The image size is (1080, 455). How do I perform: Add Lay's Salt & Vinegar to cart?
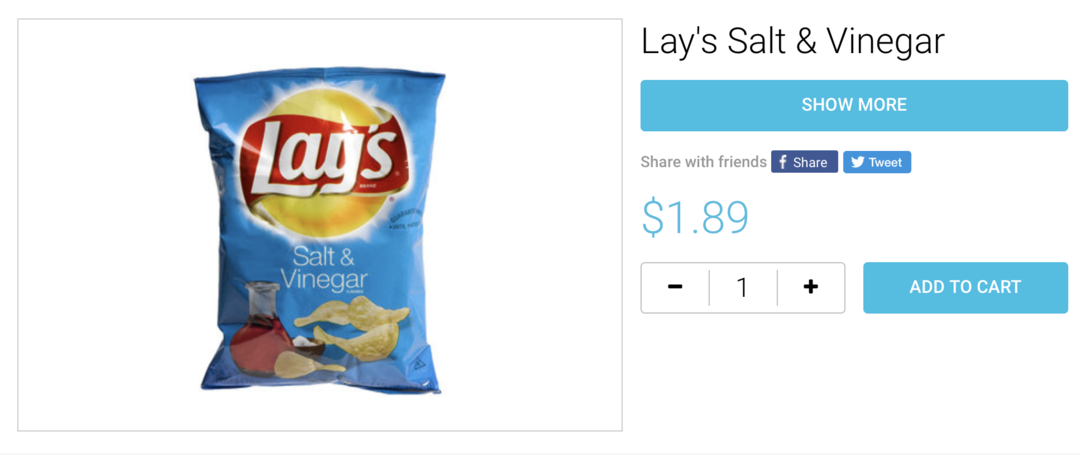(965, 287)
